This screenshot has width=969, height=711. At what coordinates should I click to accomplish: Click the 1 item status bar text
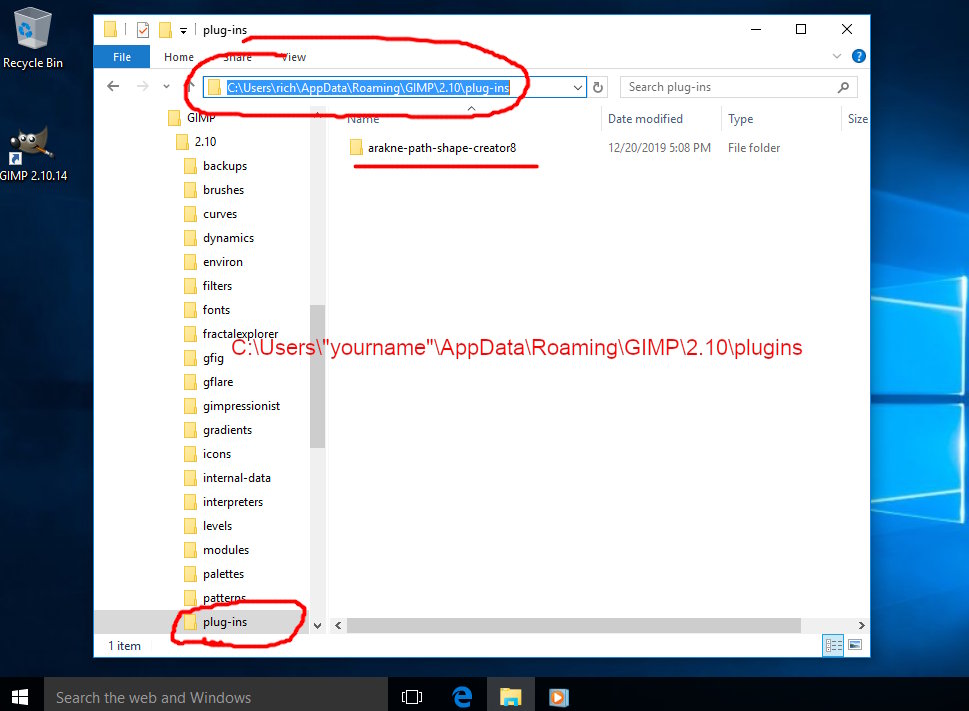pos(124,646)
